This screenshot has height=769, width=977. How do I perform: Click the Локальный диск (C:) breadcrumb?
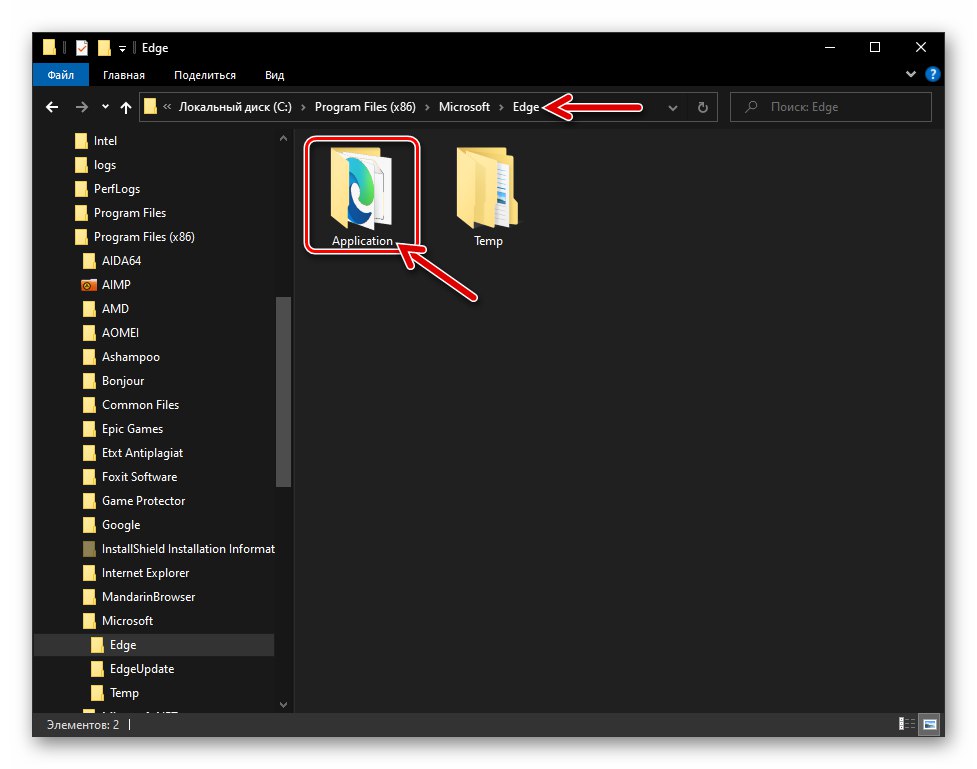pos(235,107)
